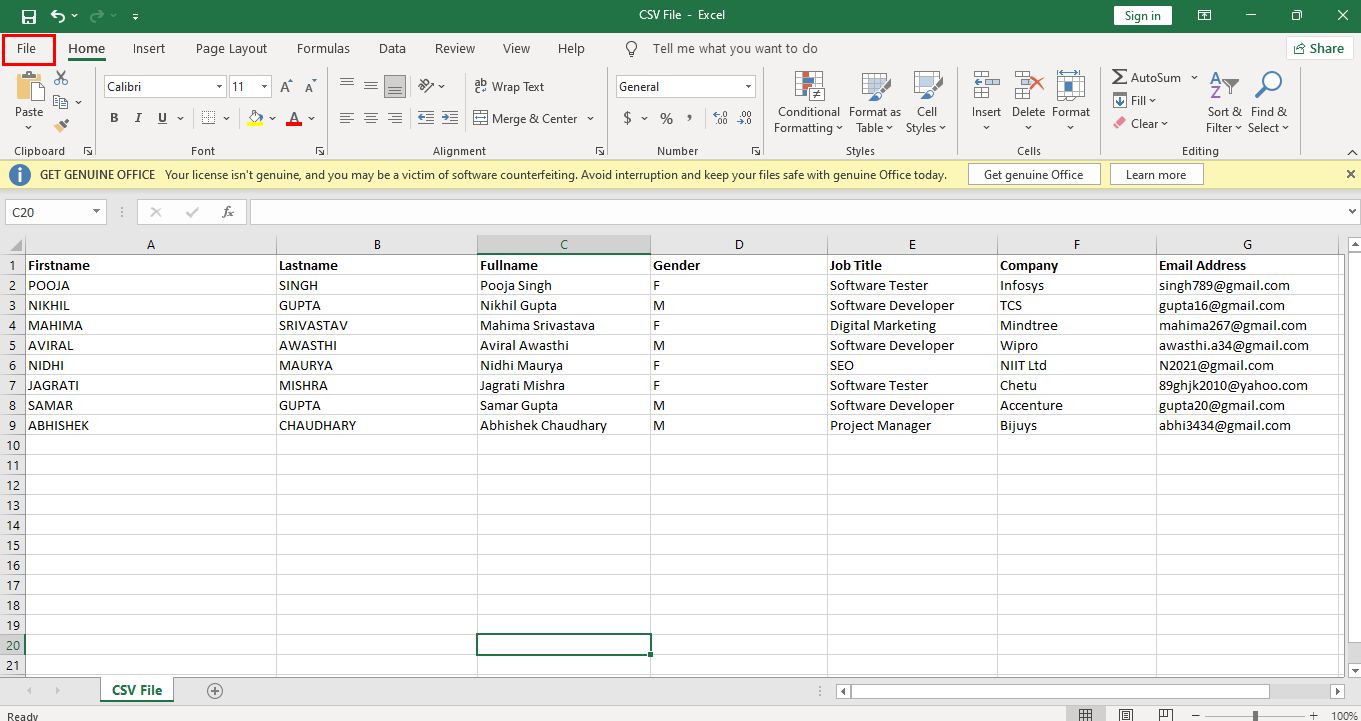Click the Format Painter brush icon
Screen dimensions: 1361x721
pos(61,125)
